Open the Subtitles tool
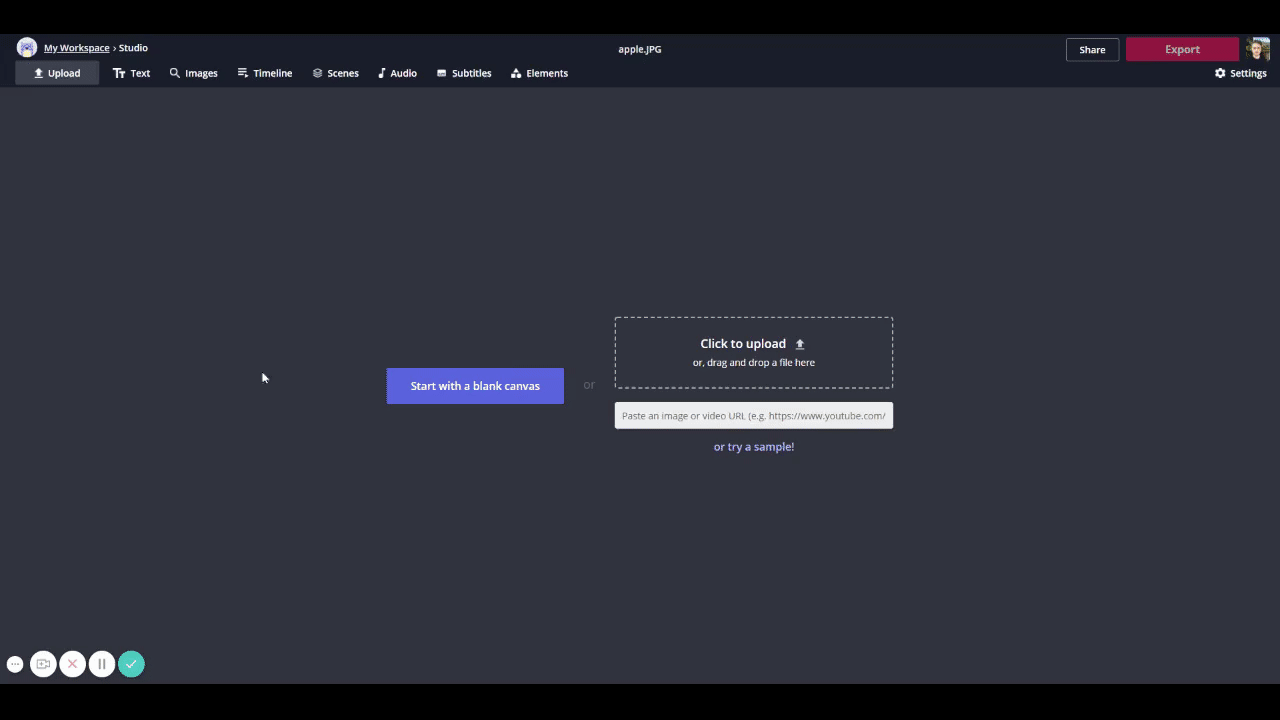The width and height of the screenshot is (1280, 720). click(464, 73)
